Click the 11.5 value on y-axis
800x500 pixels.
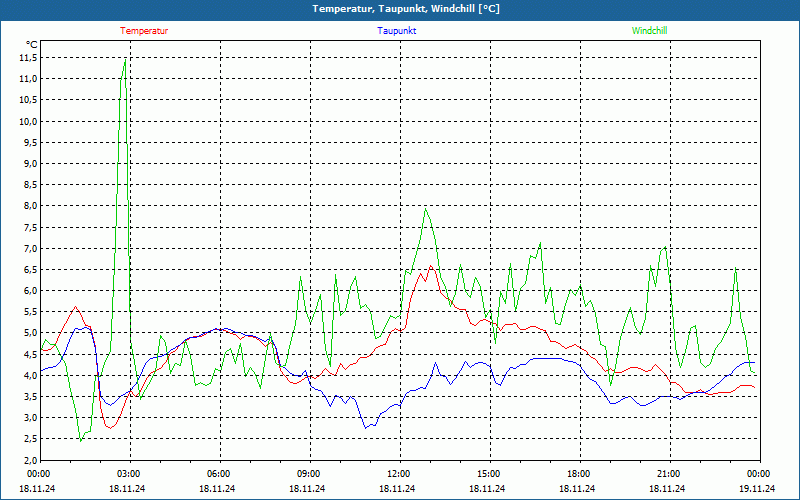tap(28, 57)
